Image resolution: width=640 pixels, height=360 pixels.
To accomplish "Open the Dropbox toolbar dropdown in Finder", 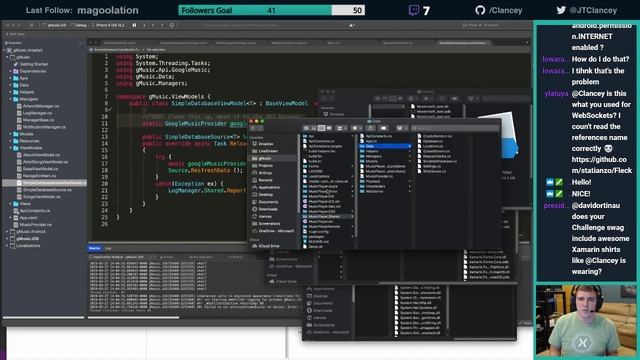I will [401, 128].
